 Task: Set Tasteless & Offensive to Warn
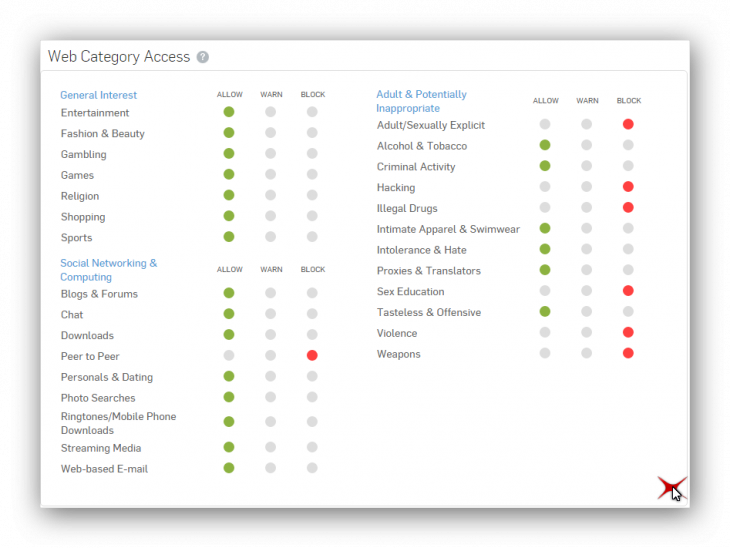[587, 311]
